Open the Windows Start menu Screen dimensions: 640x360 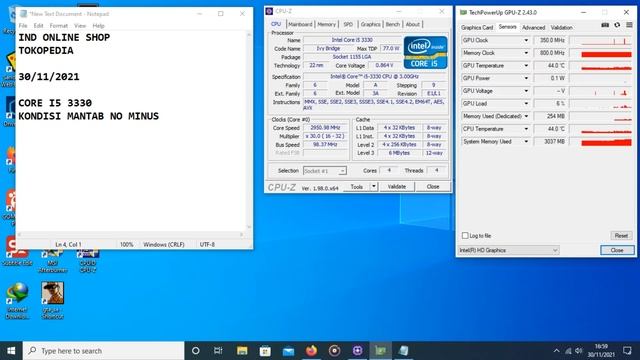coord(11,351)
